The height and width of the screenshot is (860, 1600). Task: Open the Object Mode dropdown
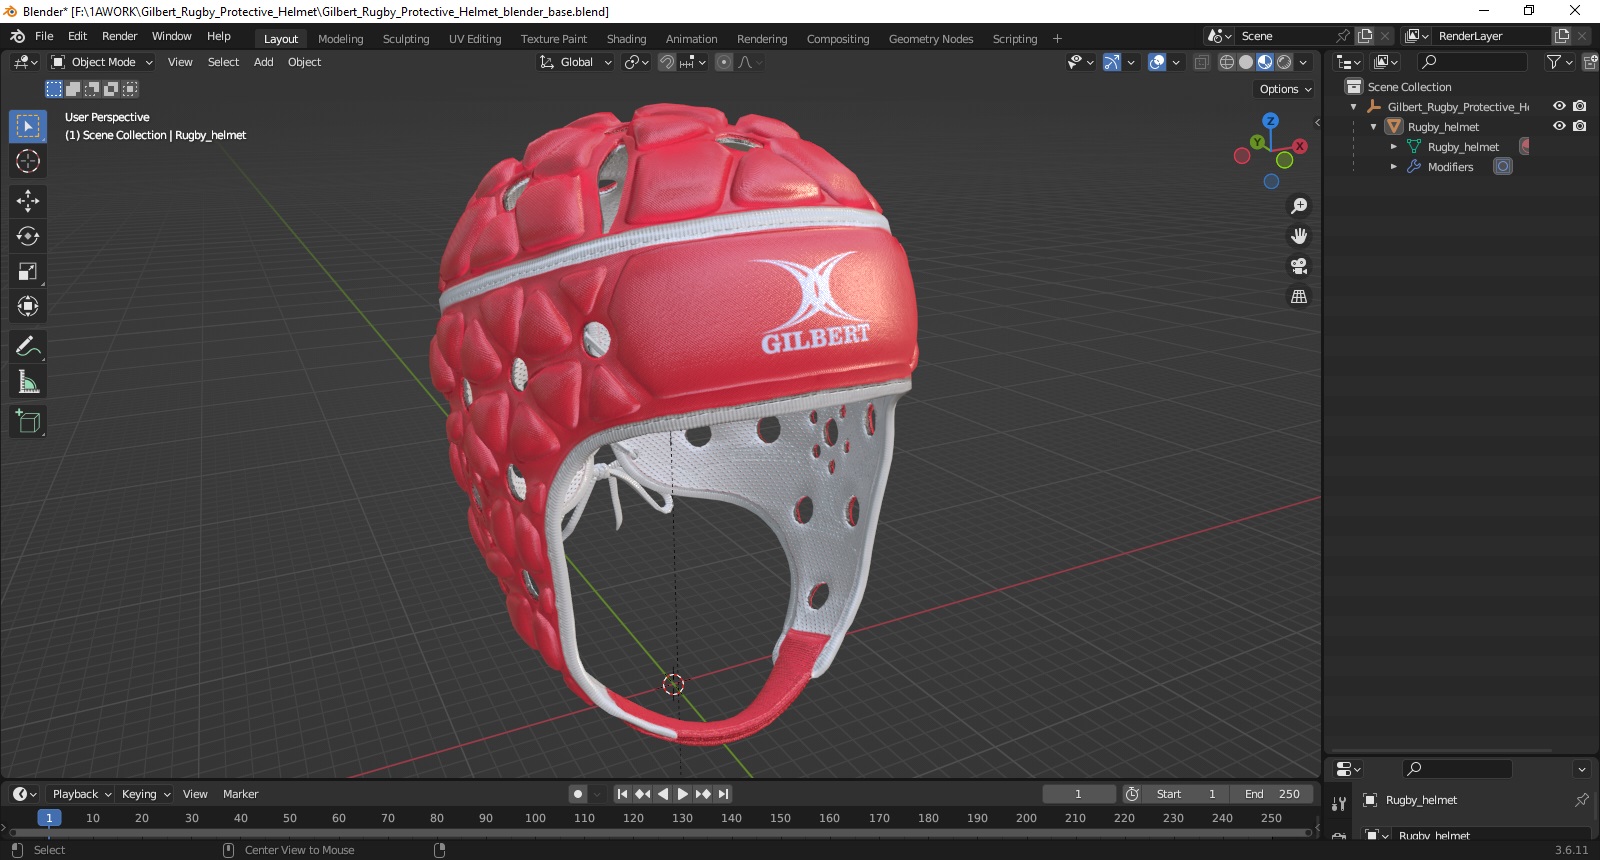coord(102,62)
